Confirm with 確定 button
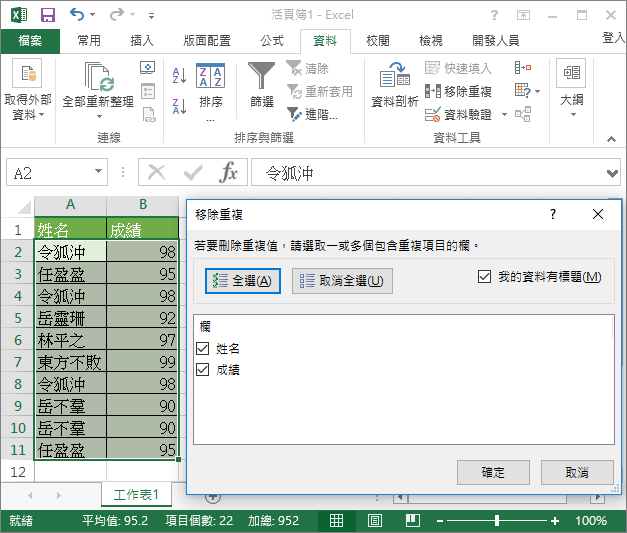The width and height of the screenshot is (627, 533). tap(493, 472)
